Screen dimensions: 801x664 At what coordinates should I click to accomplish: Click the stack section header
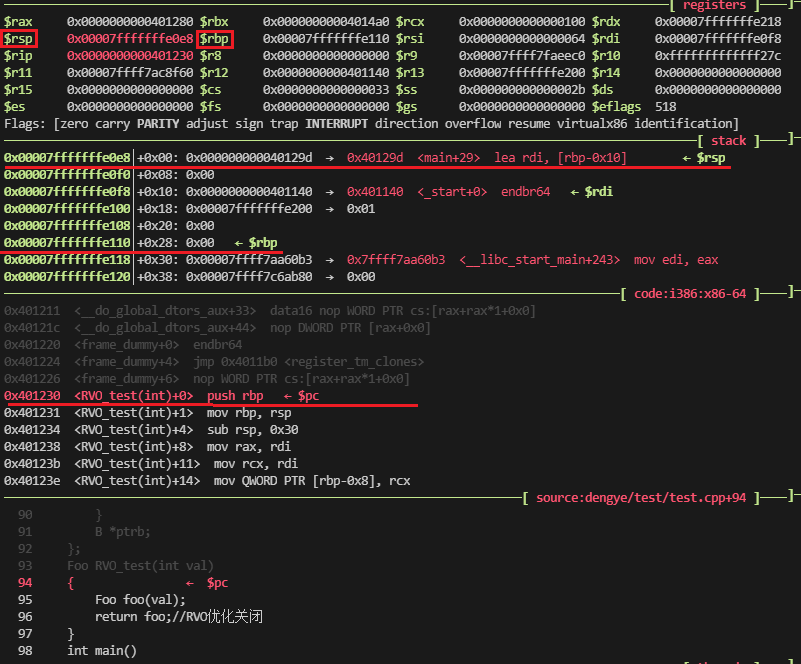coord(728,140)
